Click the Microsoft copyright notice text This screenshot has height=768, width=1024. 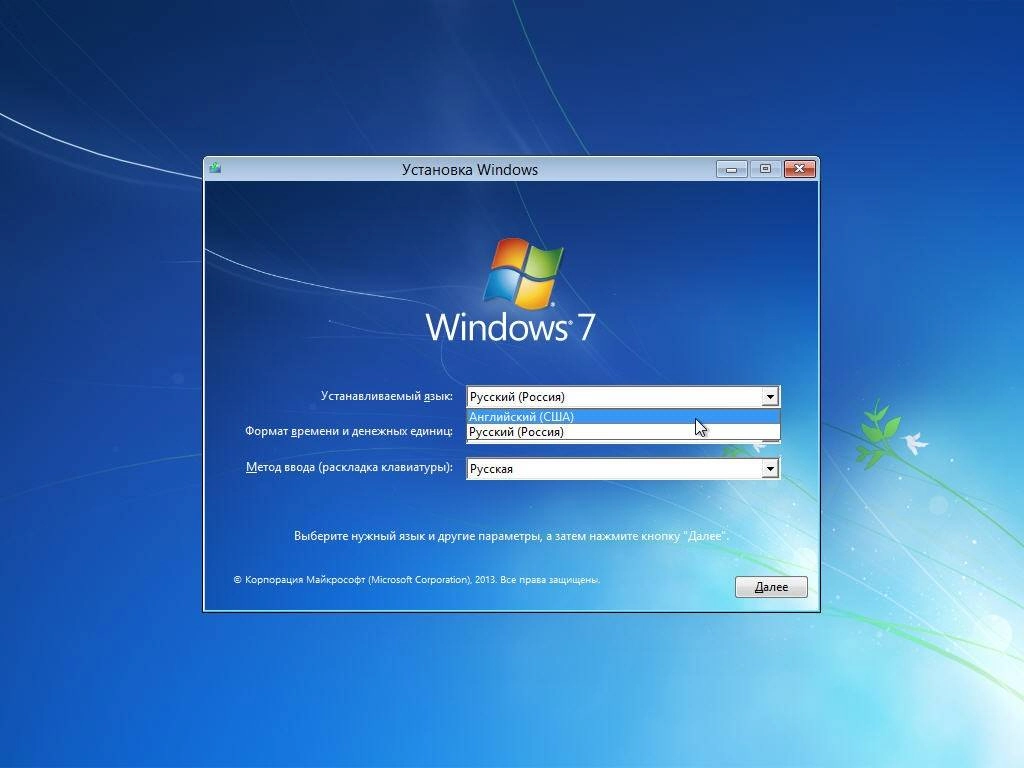coord(417,579)
